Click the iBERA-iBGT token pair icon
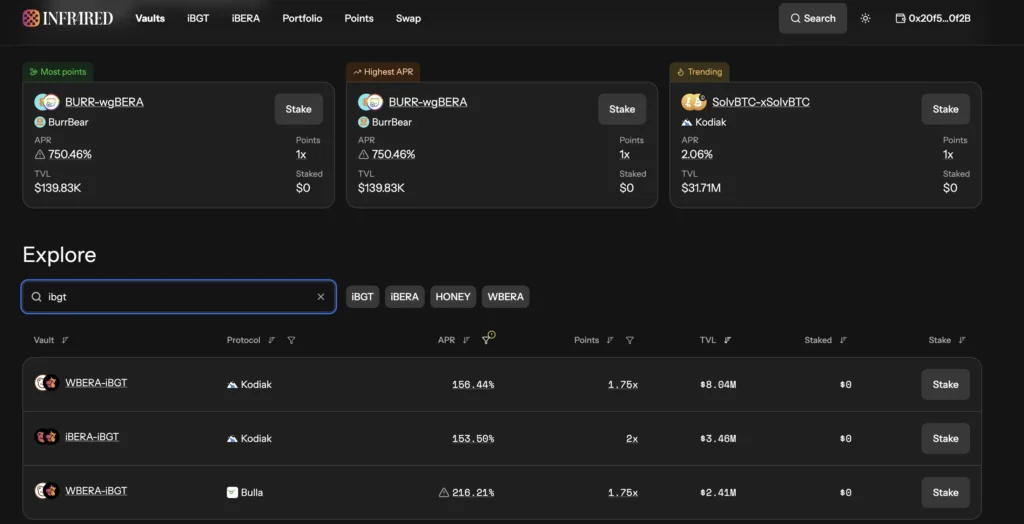Image resolution: width=1024 pixels, height=524 pixels. click(x=47, y=436)
